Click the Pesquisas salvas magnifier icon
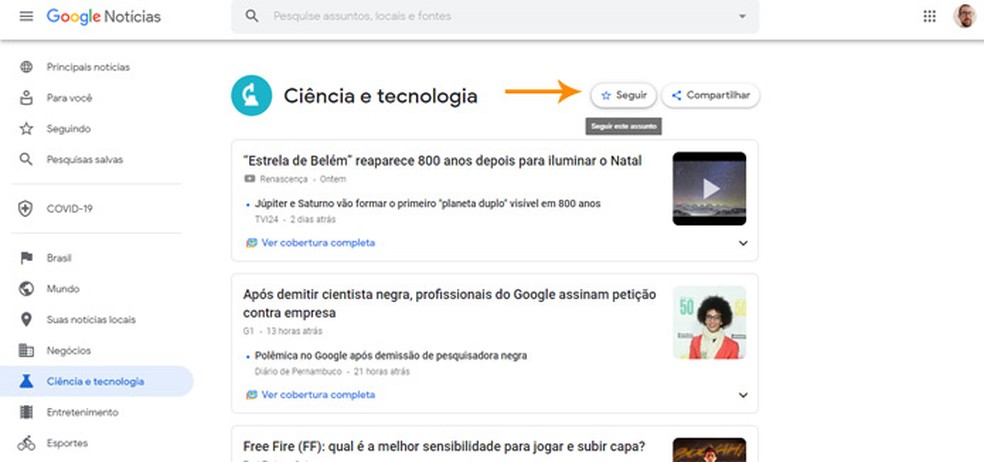984x462 pixels. (26, 159)
